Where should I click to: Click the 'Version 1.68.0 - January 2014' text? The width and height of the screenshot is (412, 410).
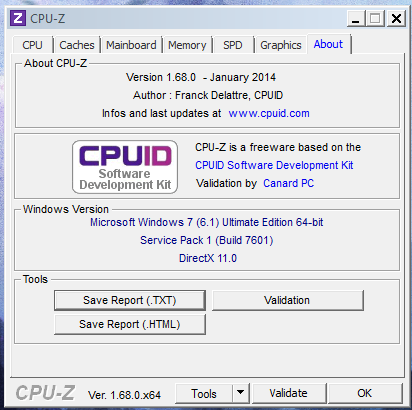coord(201,77)
